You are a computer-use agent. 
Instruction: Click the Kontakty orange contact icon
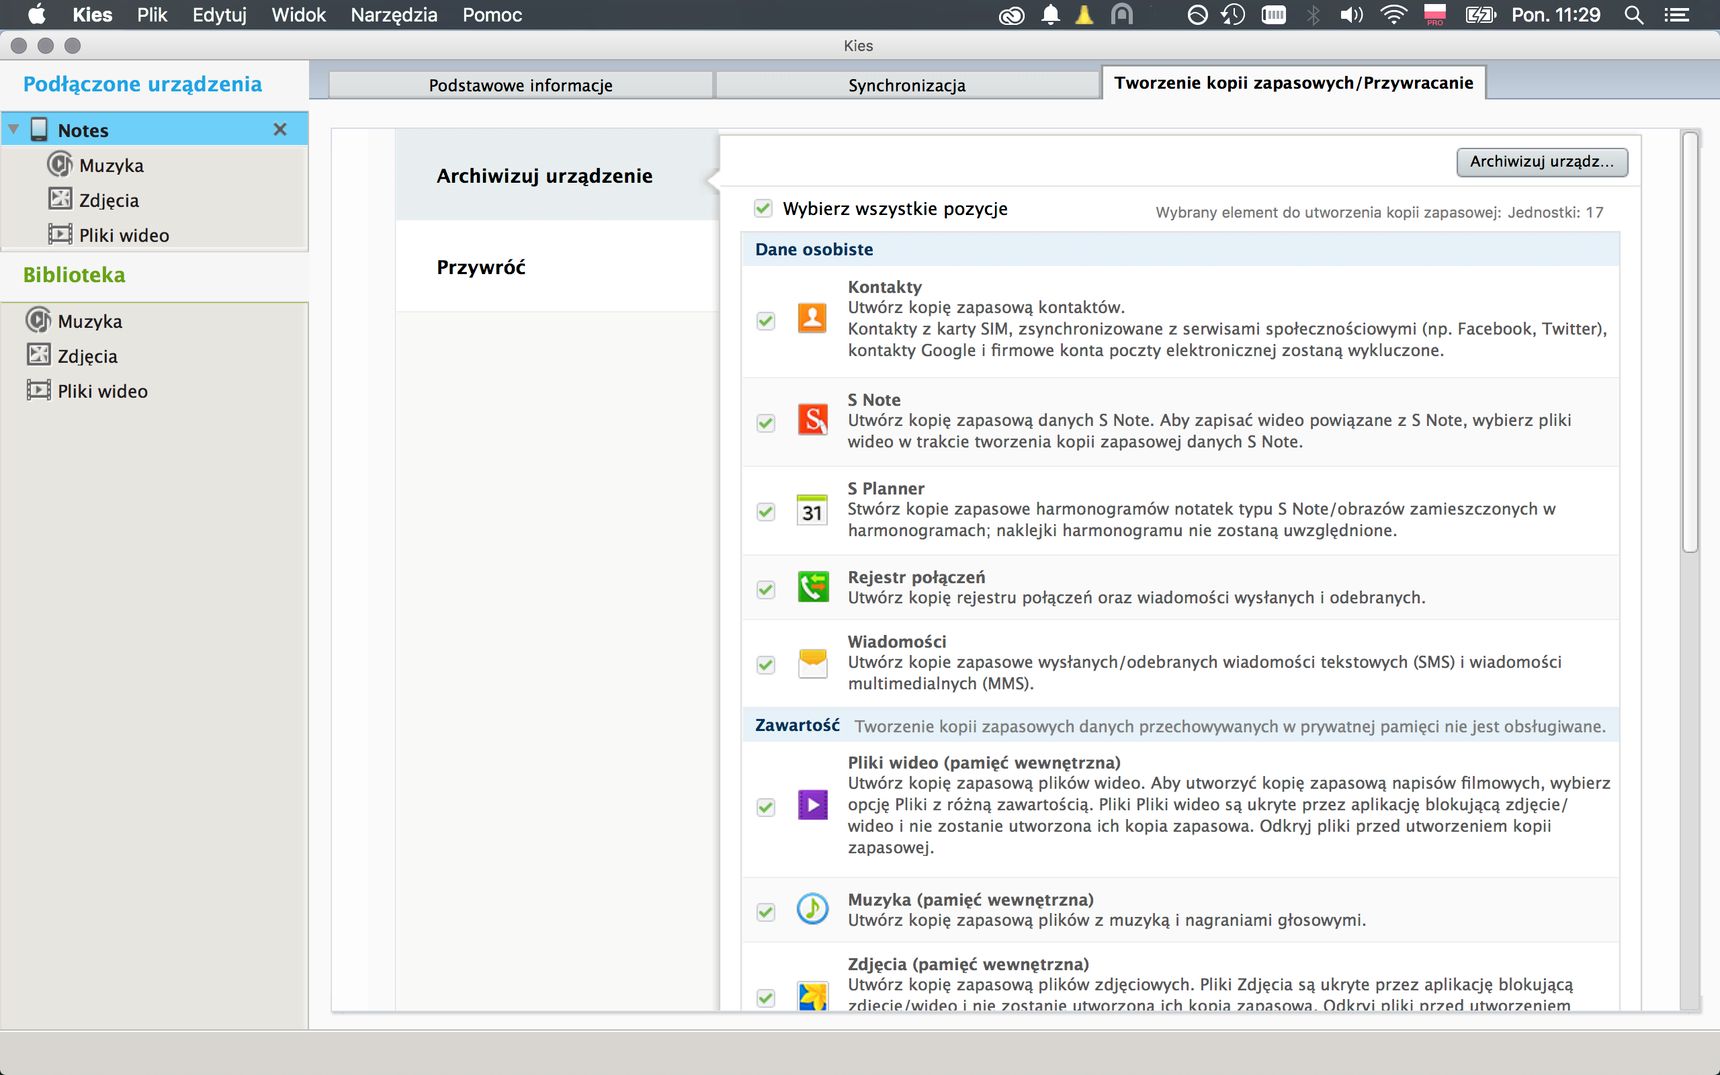coord(812,318)
